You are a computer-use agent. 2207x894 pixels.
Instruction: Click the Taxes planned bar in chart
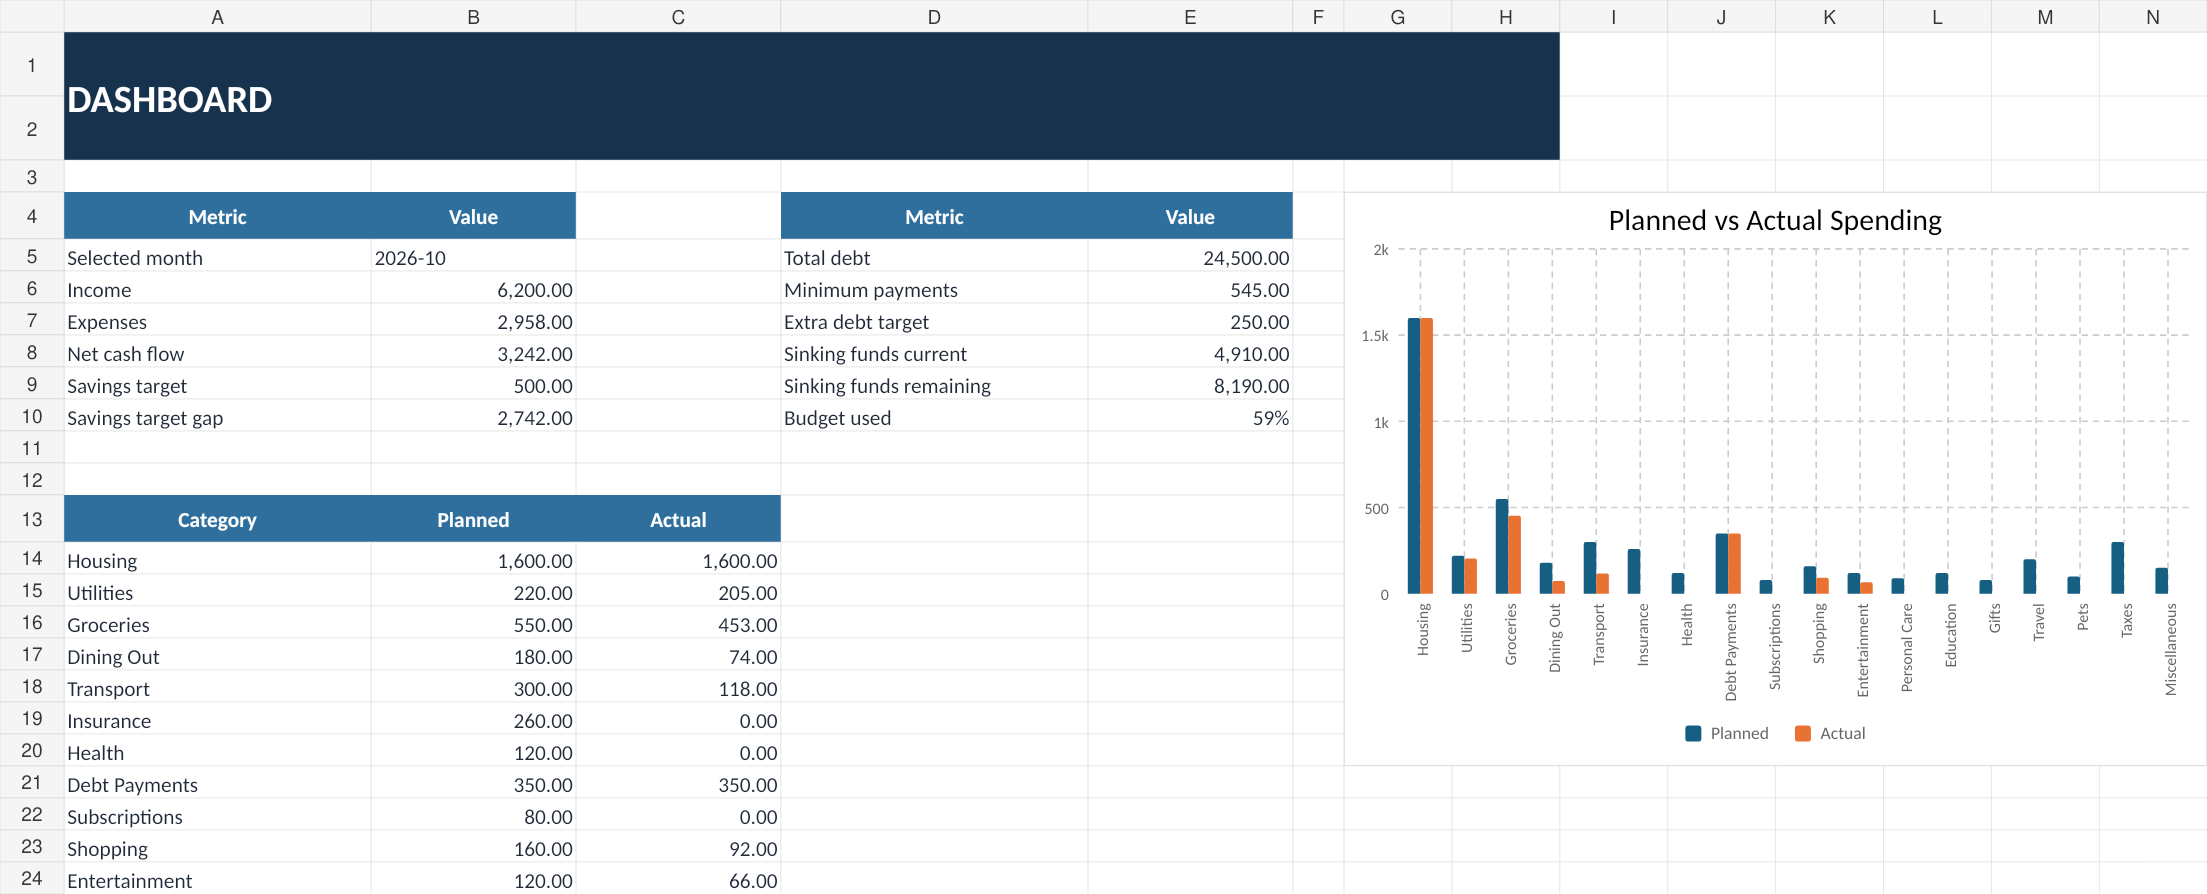(2117, 568)
